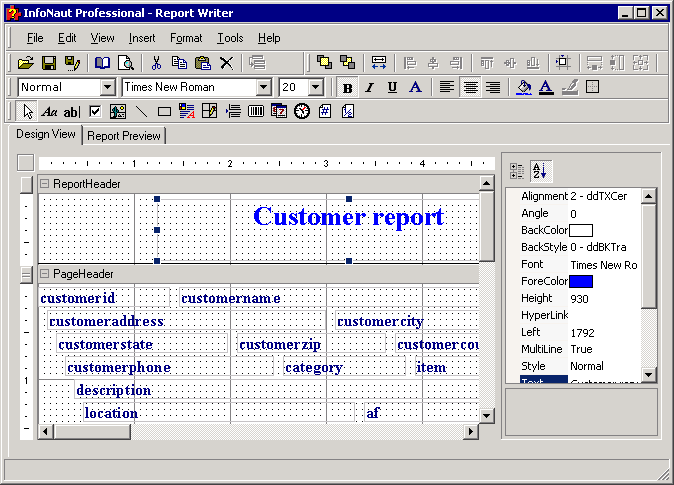Select the Customer report title label
This screenshot has width=674, height=485.
pyautogui.click(x=348, y=216)
